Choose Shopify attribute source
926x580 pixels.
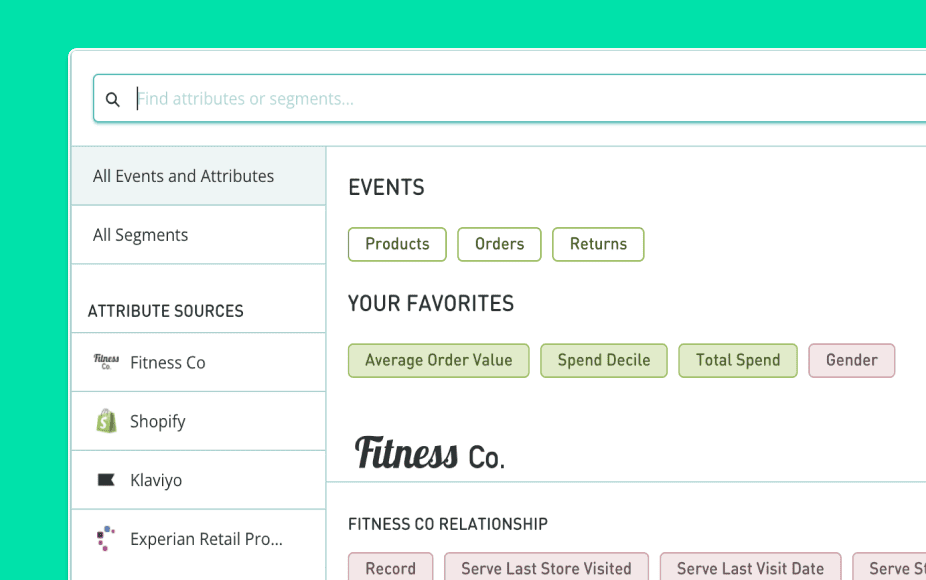coord(198,421)
